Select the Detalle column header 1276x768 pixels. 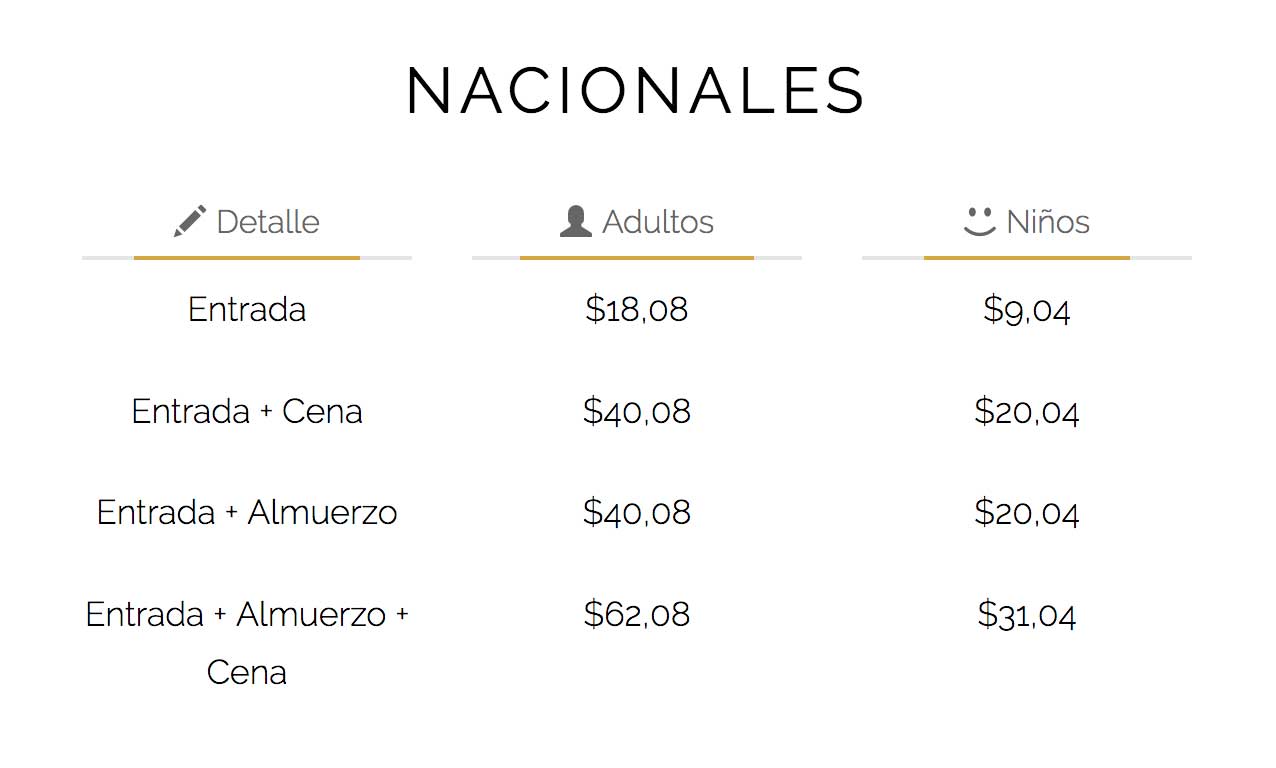pyautogui.click(x=246, y=221)
